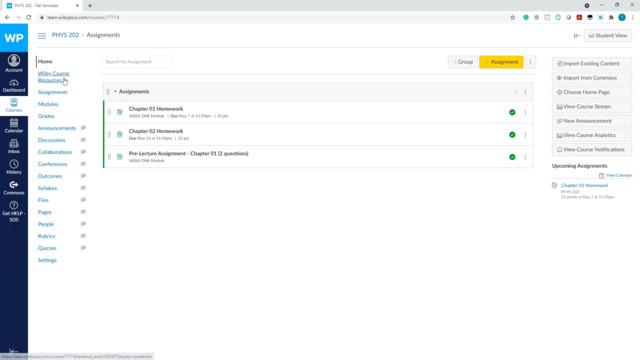Click Import from Commons button
640x360 pixels.
[591, 78]
